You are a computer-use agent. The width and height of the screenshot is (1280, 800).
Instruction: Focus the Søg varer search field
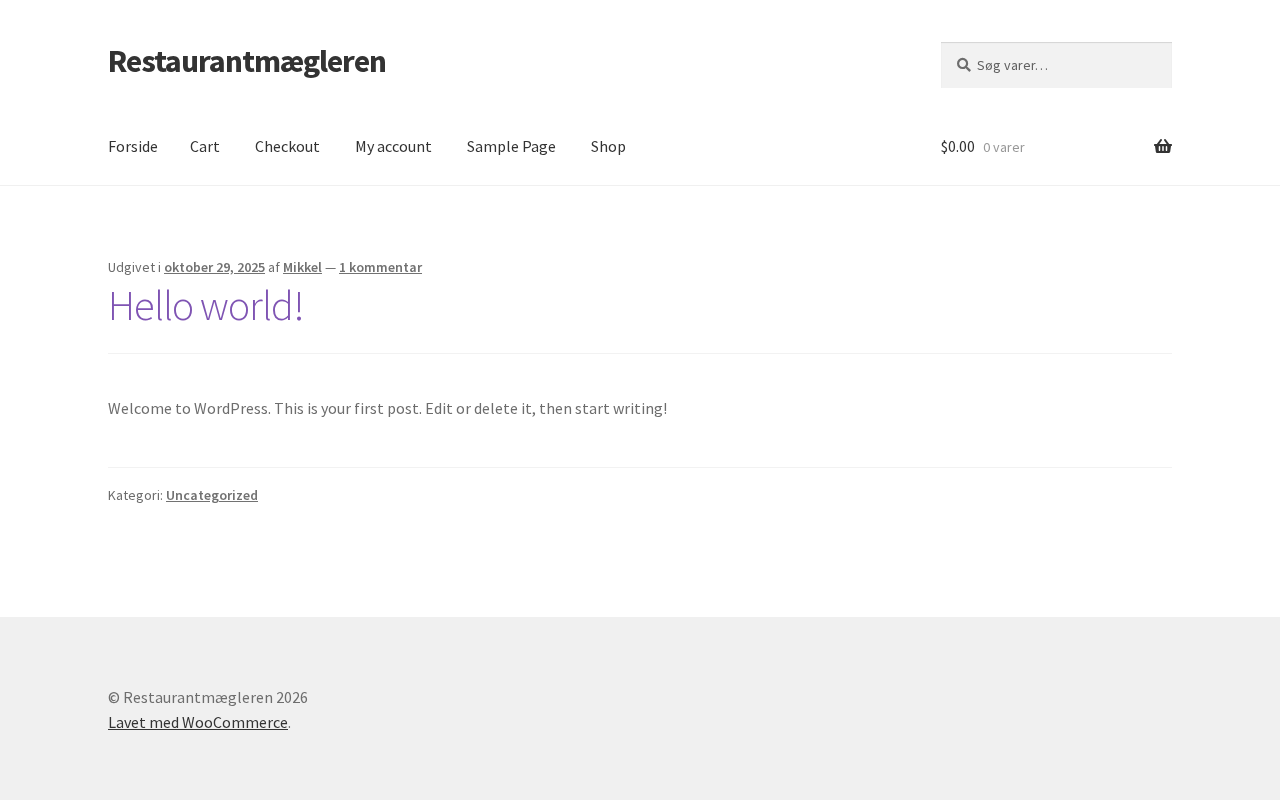pyautogui.click(x=1056, y=65)
